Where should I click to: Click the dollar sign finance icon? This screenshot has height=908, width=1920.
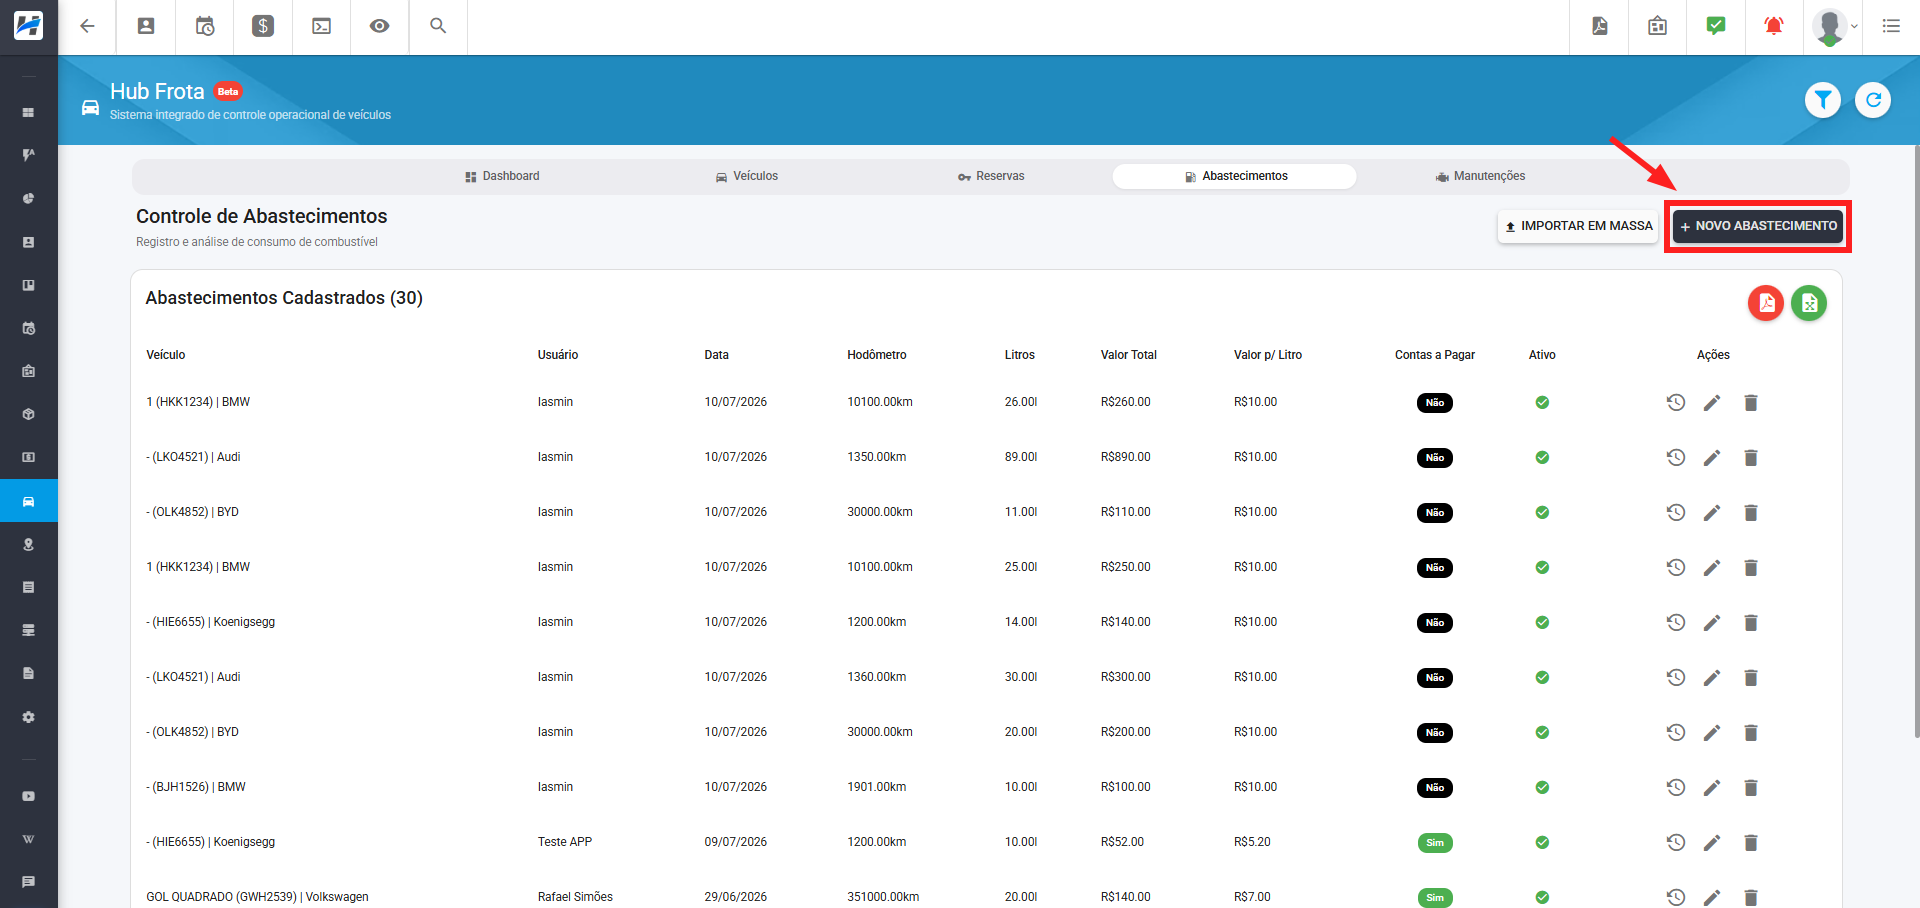coord(263,26)
